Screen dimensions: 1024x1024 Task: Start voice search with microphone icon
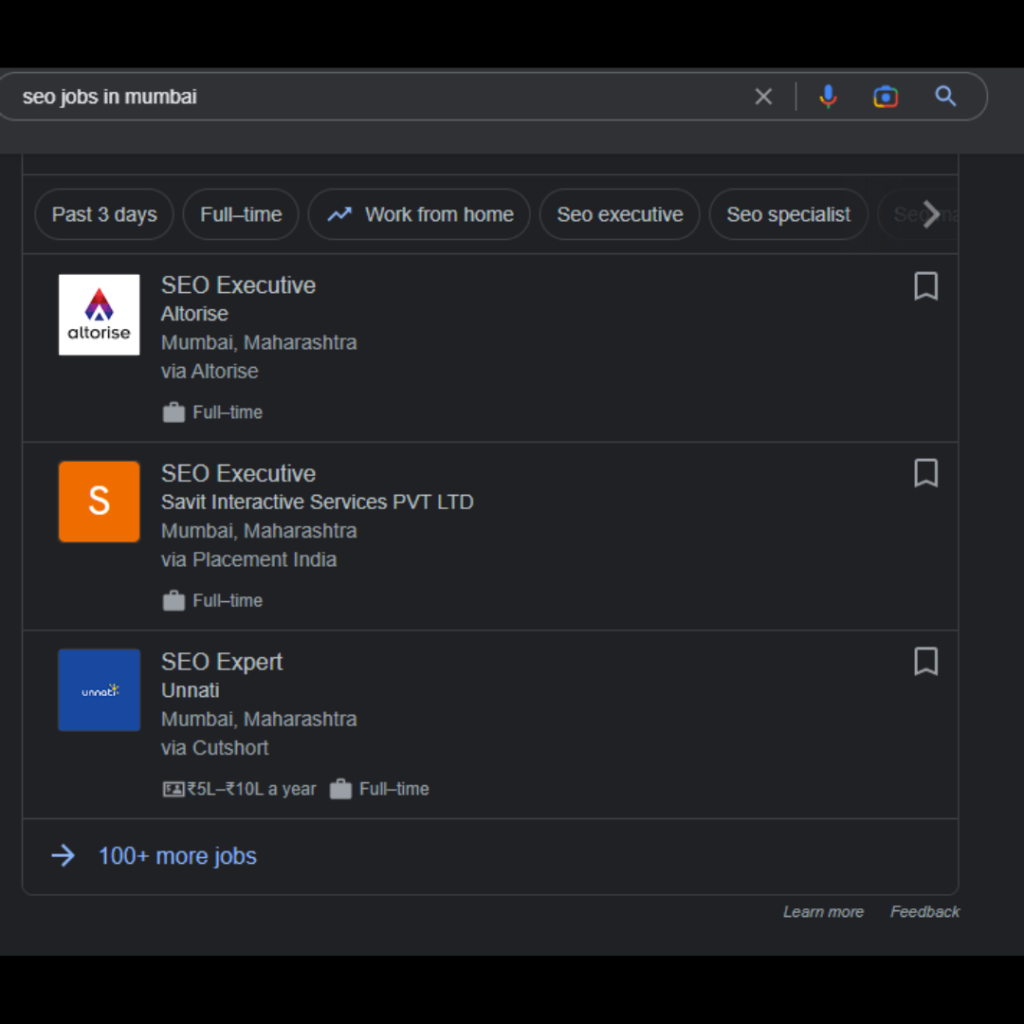pos(827,97)
